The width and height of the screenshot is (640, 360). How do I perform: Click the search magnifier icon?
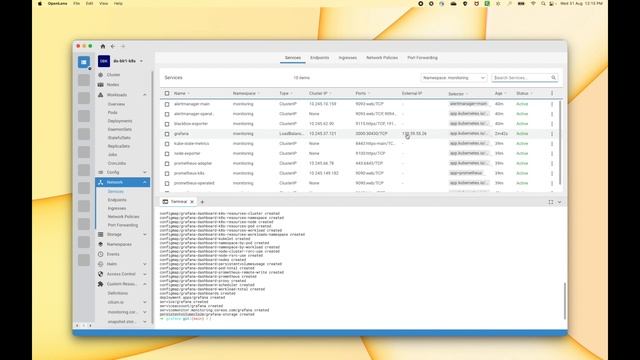coord(553,78)
